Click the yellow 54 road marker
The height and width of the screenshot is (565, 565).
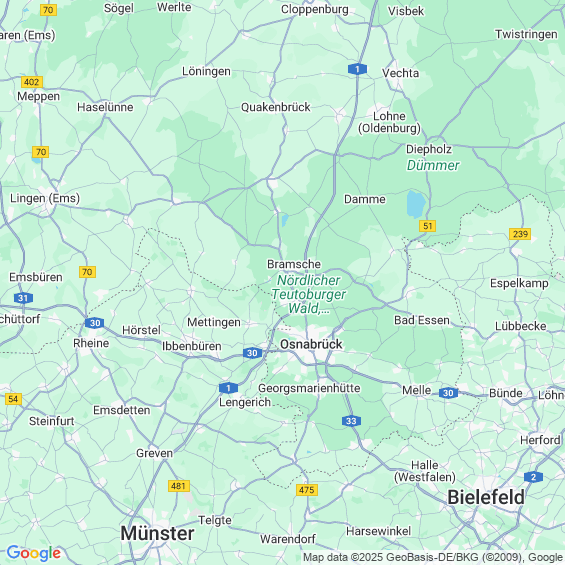[x=13, y=399]
